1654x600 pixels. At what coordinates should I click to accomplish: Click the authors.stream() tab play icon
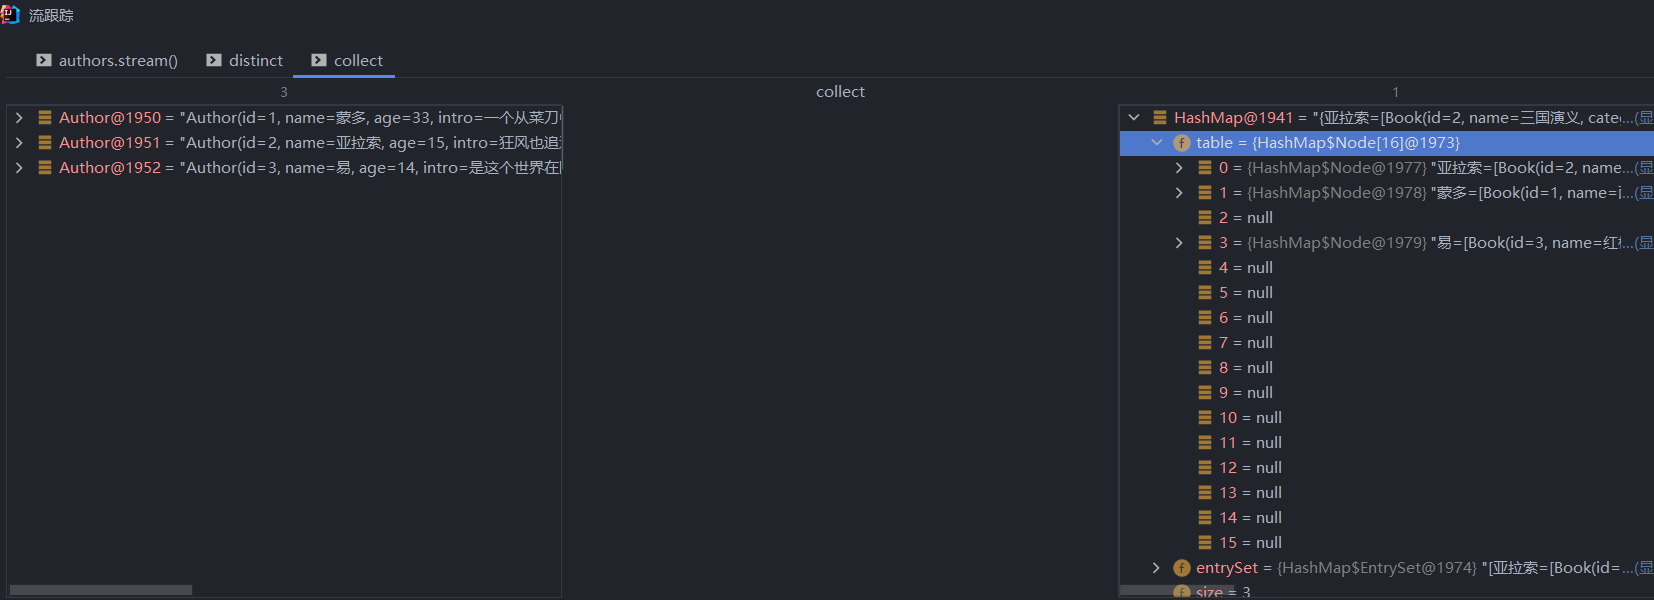click(x=44, y=60)
